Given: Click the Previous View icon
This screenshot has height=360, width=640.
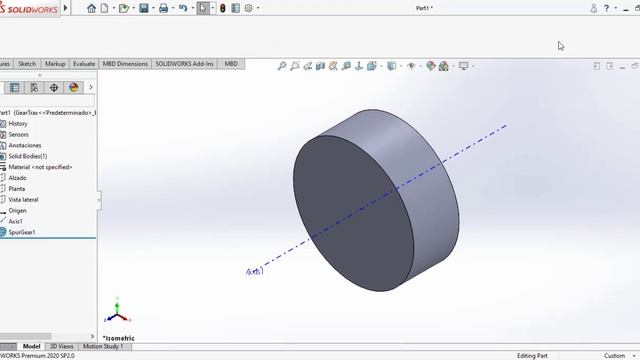Looking at the screenshot, I should pyautogui.click(x=308, y=66).
